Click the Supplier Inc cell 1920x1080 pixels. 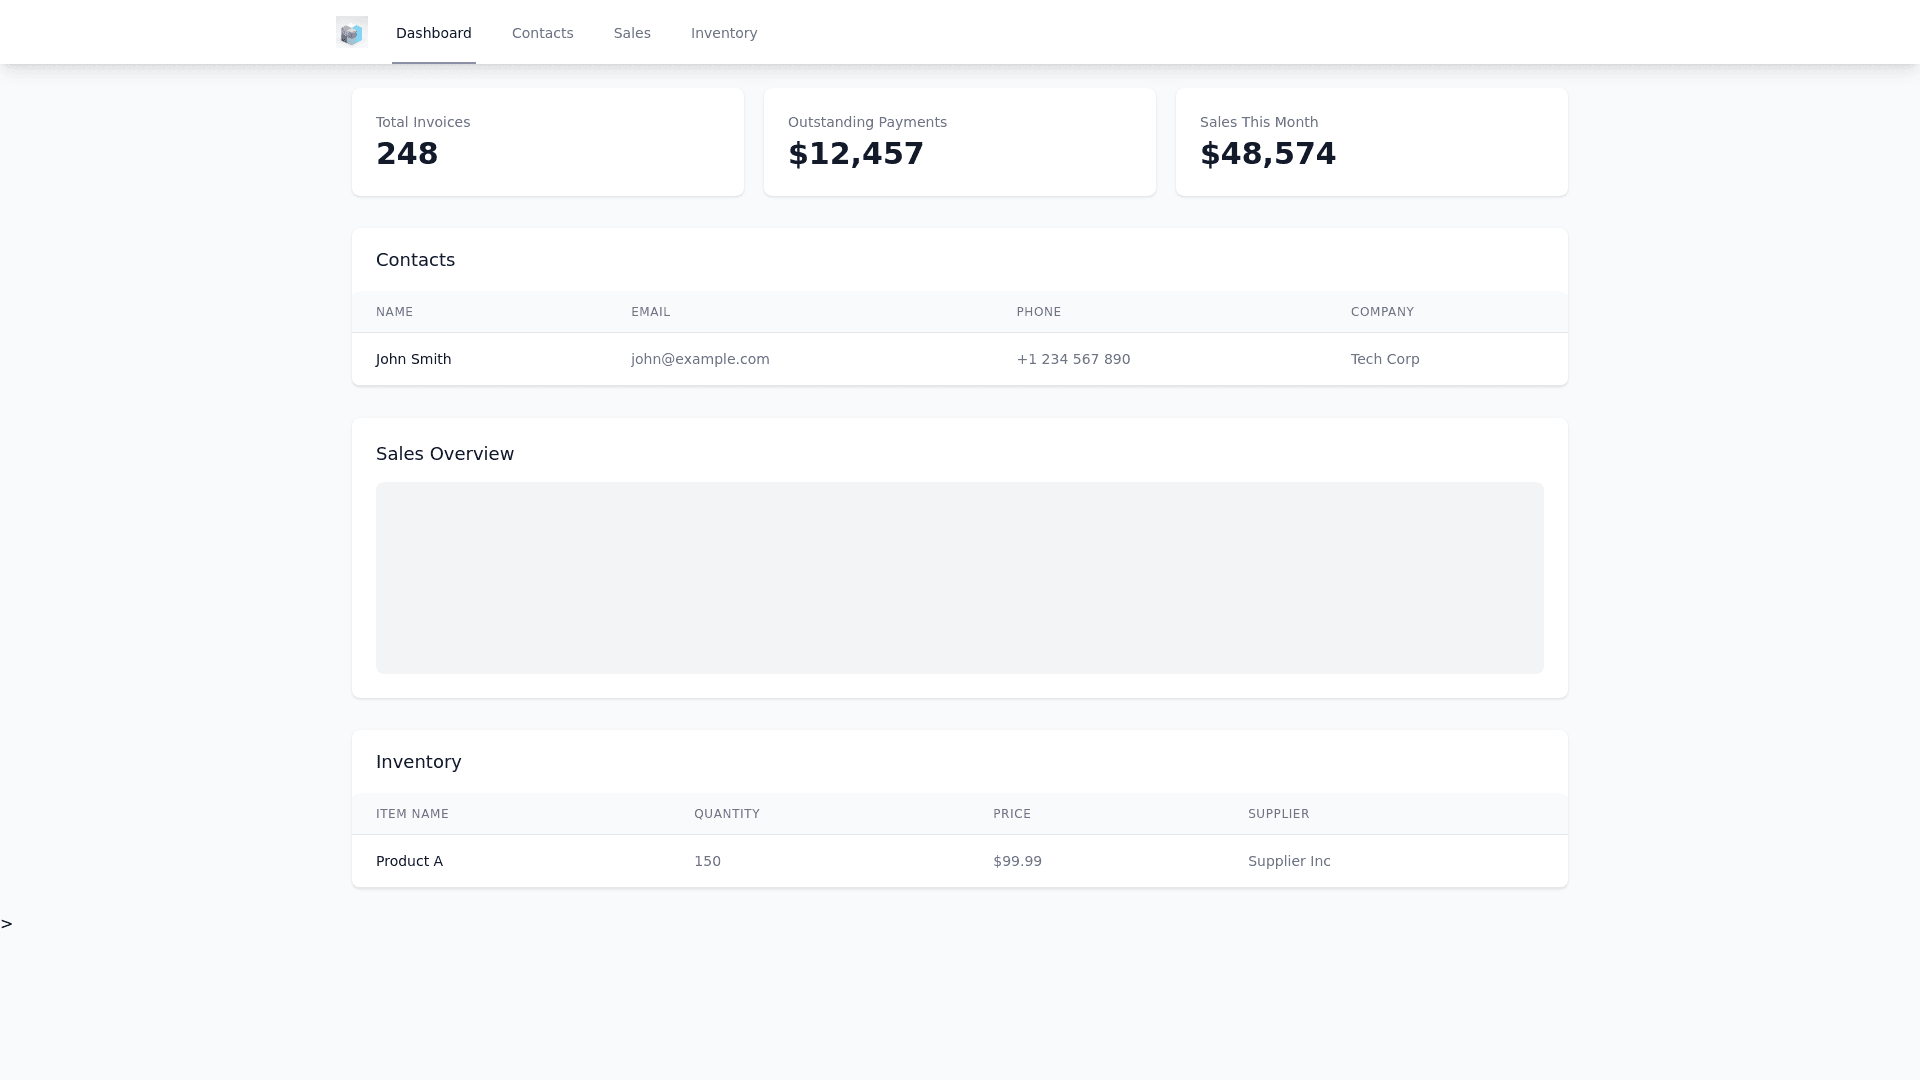pyautogui.click(x=1289, y=861)
